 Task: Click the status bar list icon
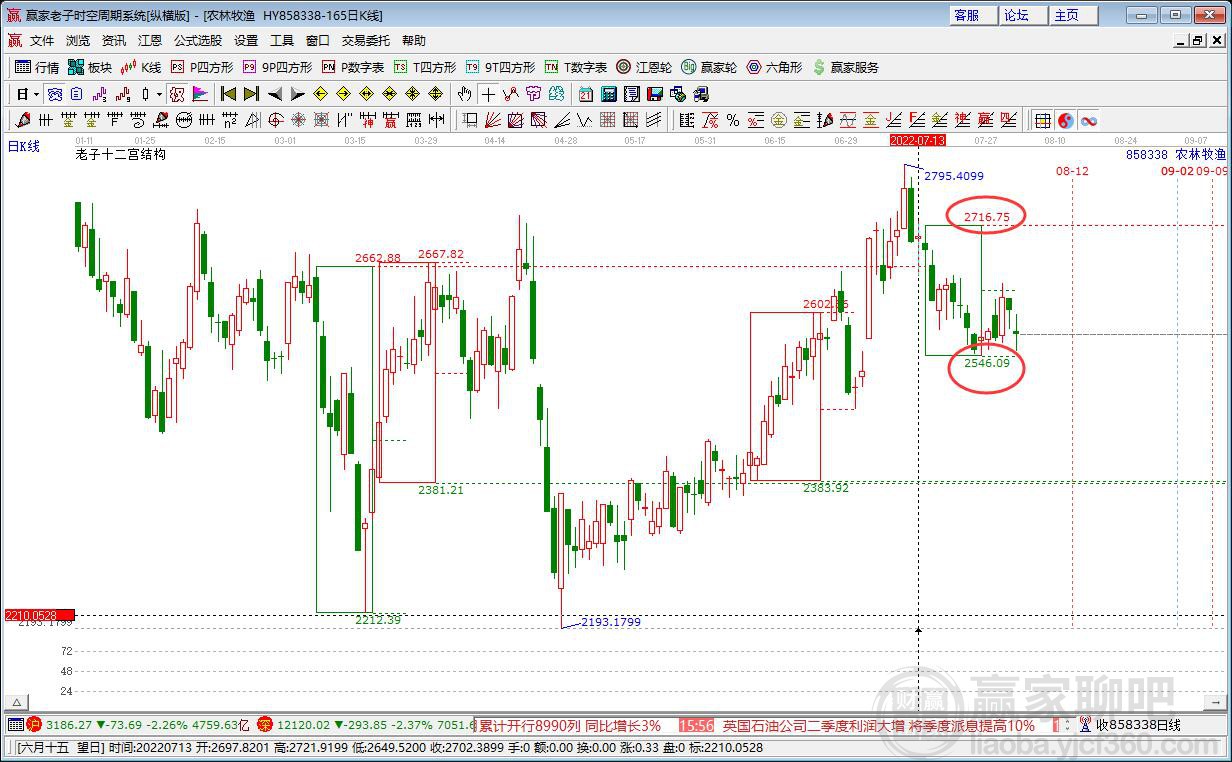point(14,725)
